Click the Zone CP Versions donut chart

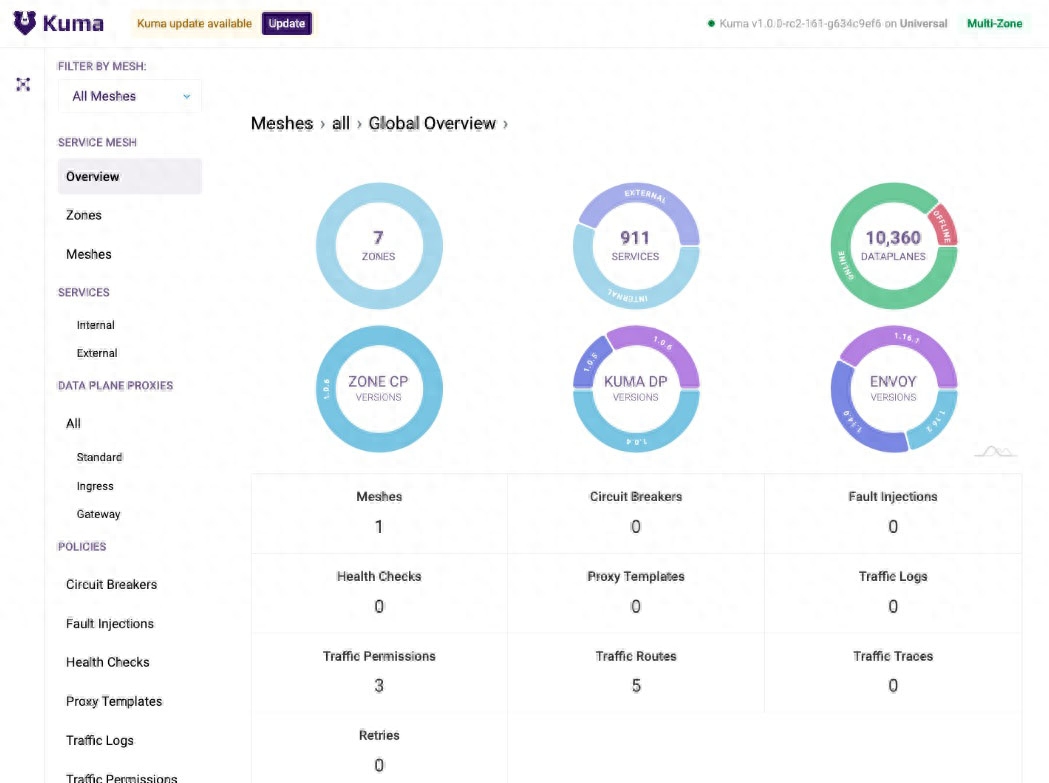(379, 389)
